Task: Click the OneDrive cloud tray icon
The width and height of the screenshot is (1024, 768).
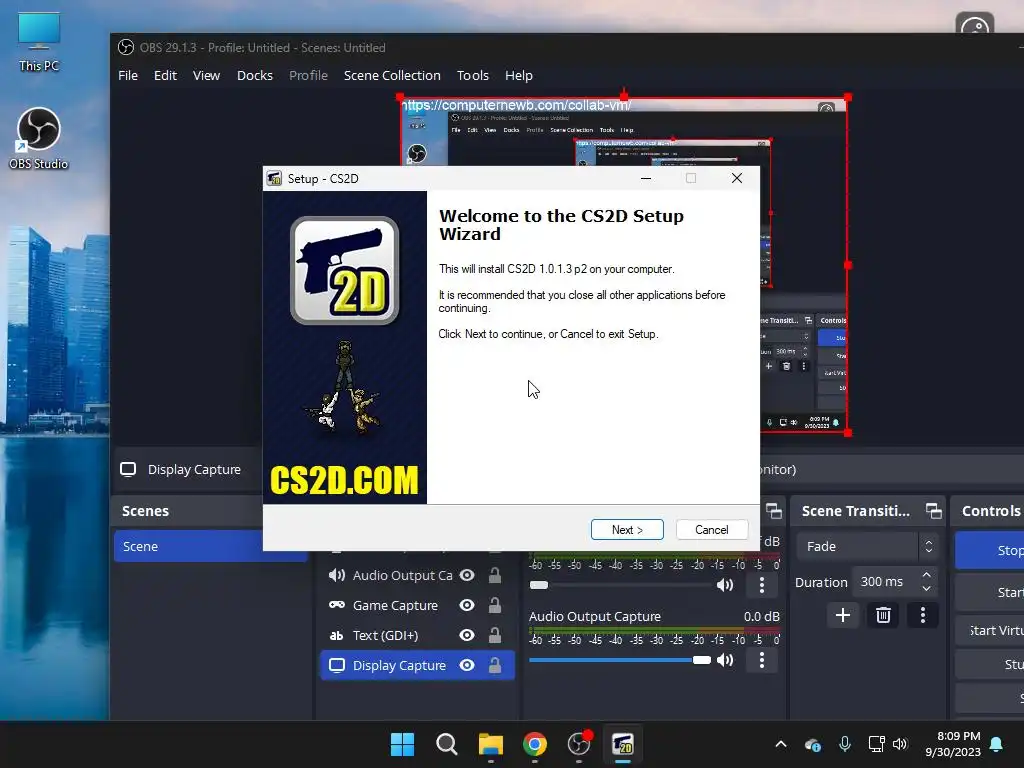Action: 813,744
